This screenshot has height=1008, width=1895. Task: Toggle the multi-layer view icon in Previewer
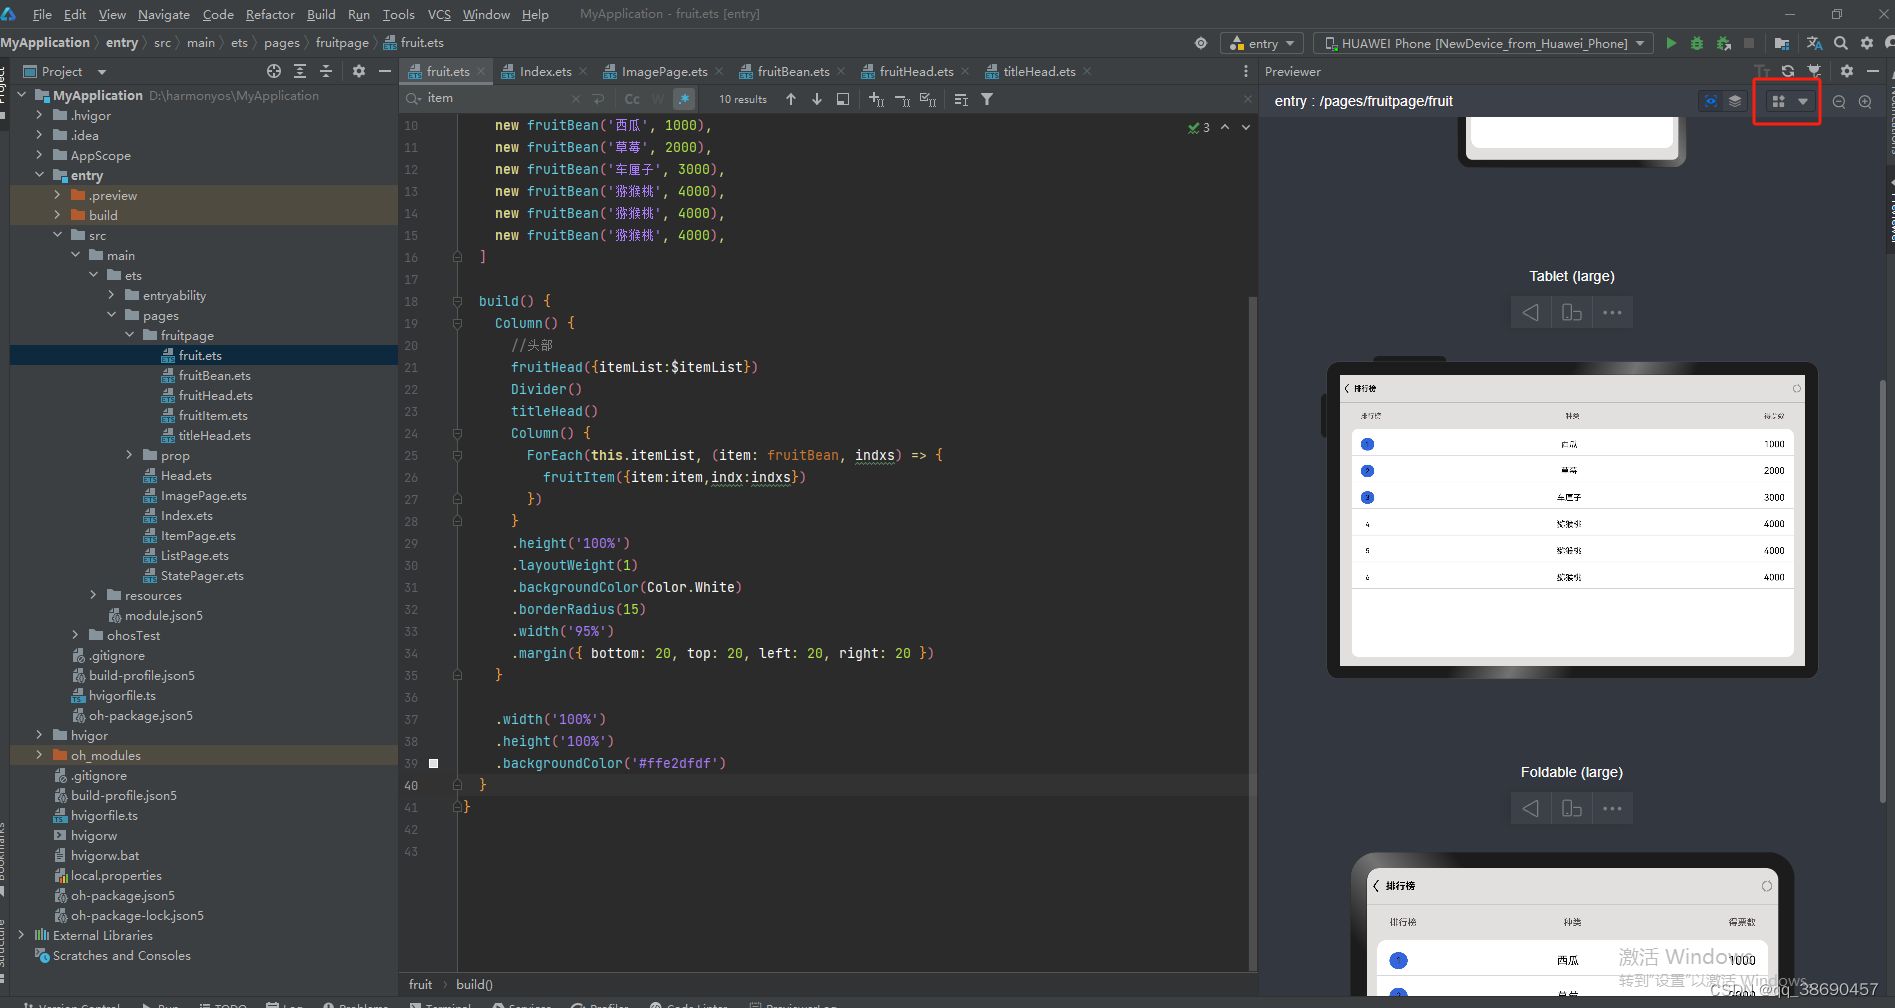click(x=1735, y=101)
